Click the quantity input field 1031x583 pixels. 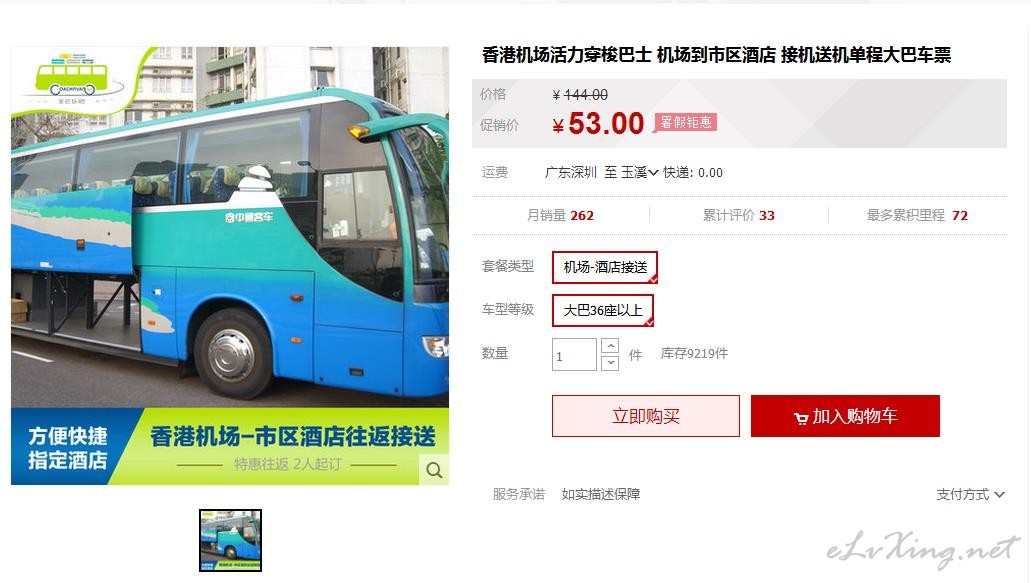click(x=574, y=355)
